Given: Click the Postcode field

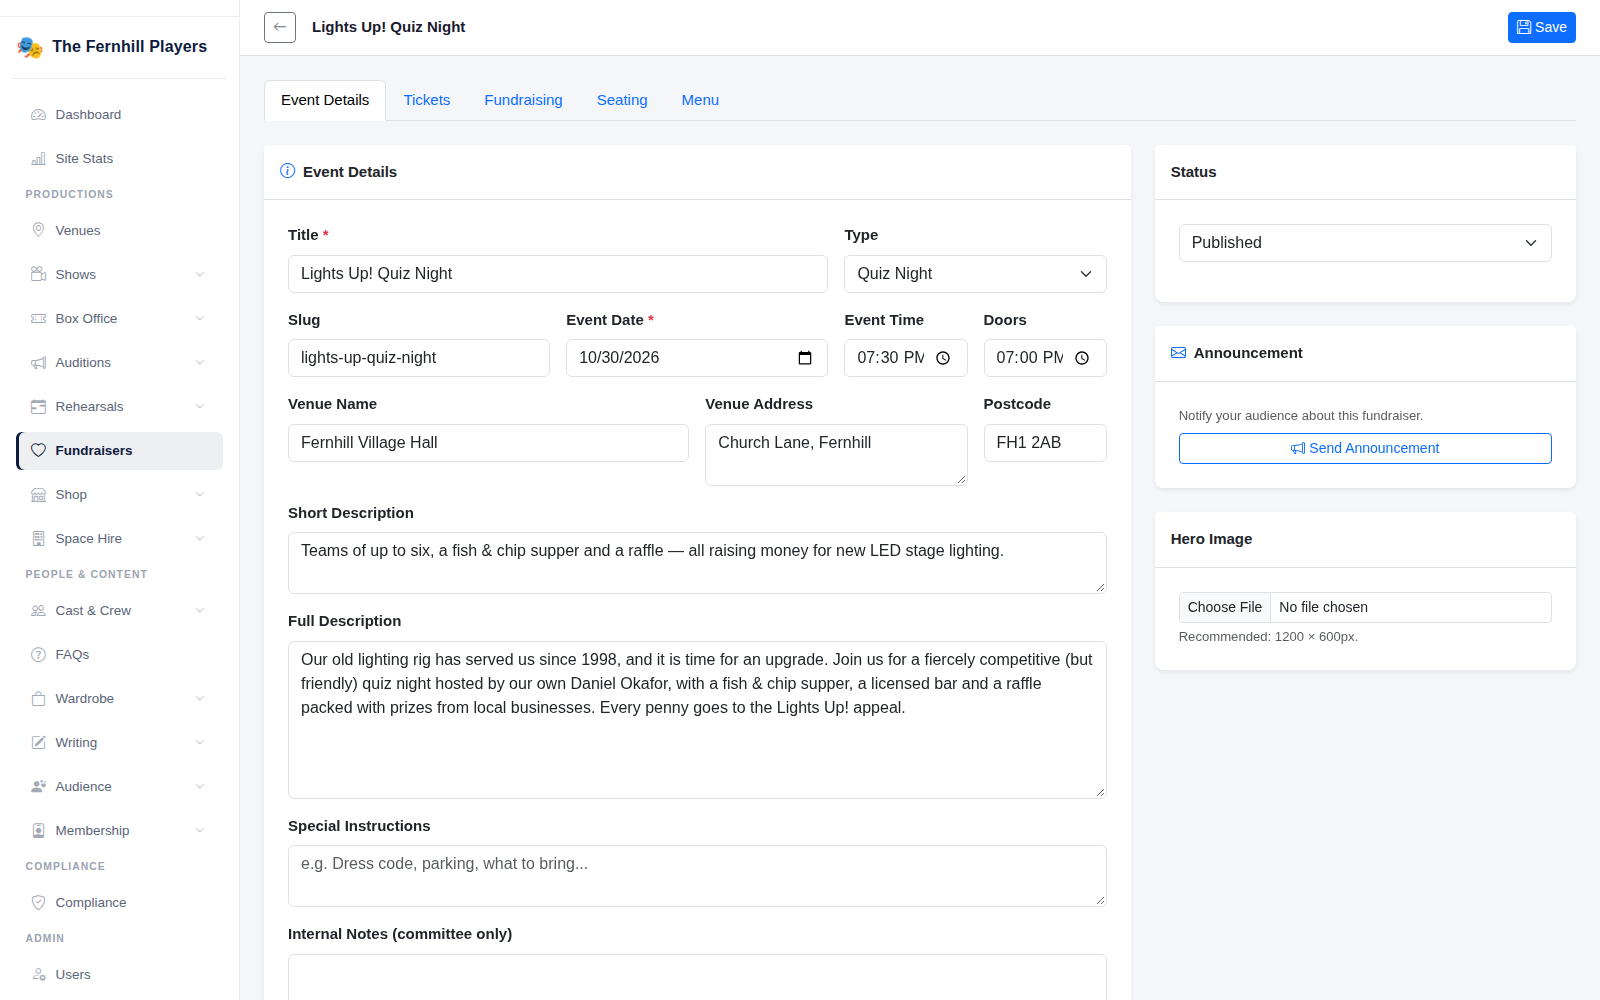Looking at the screenshot, I should click(1045, 443).
